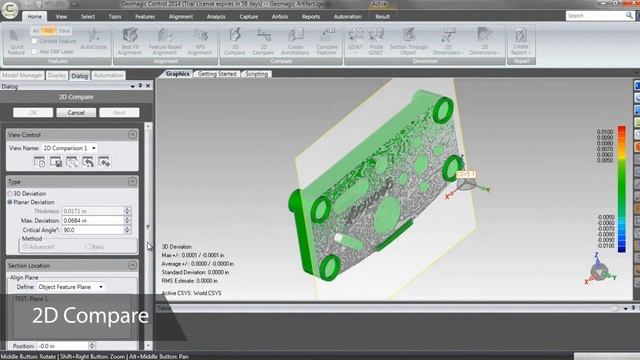Toggle the Contact Feature checkbox
Viewport: 640px width, 360px height.
click(34, 41)
